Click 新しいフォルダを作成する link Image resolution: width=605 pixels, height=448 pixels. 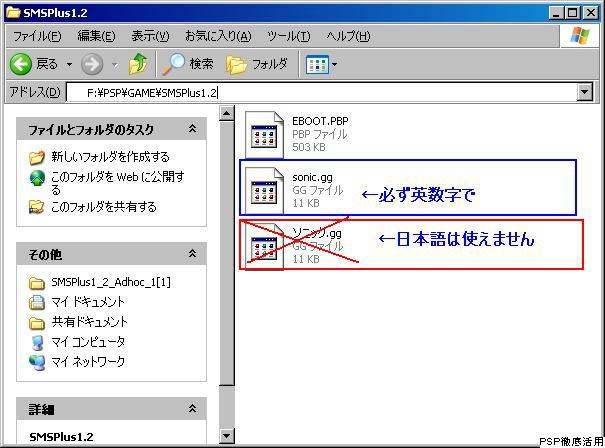110,157
